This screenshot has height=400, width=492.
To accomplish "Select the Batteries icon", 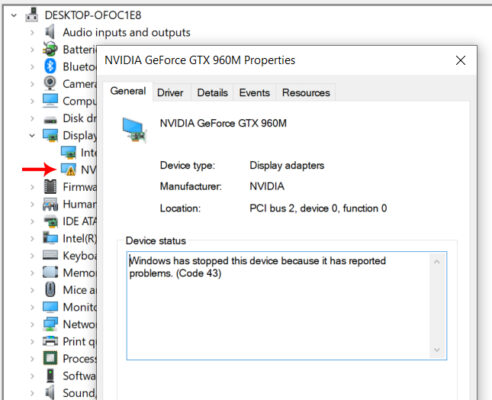I will point(50,49).
